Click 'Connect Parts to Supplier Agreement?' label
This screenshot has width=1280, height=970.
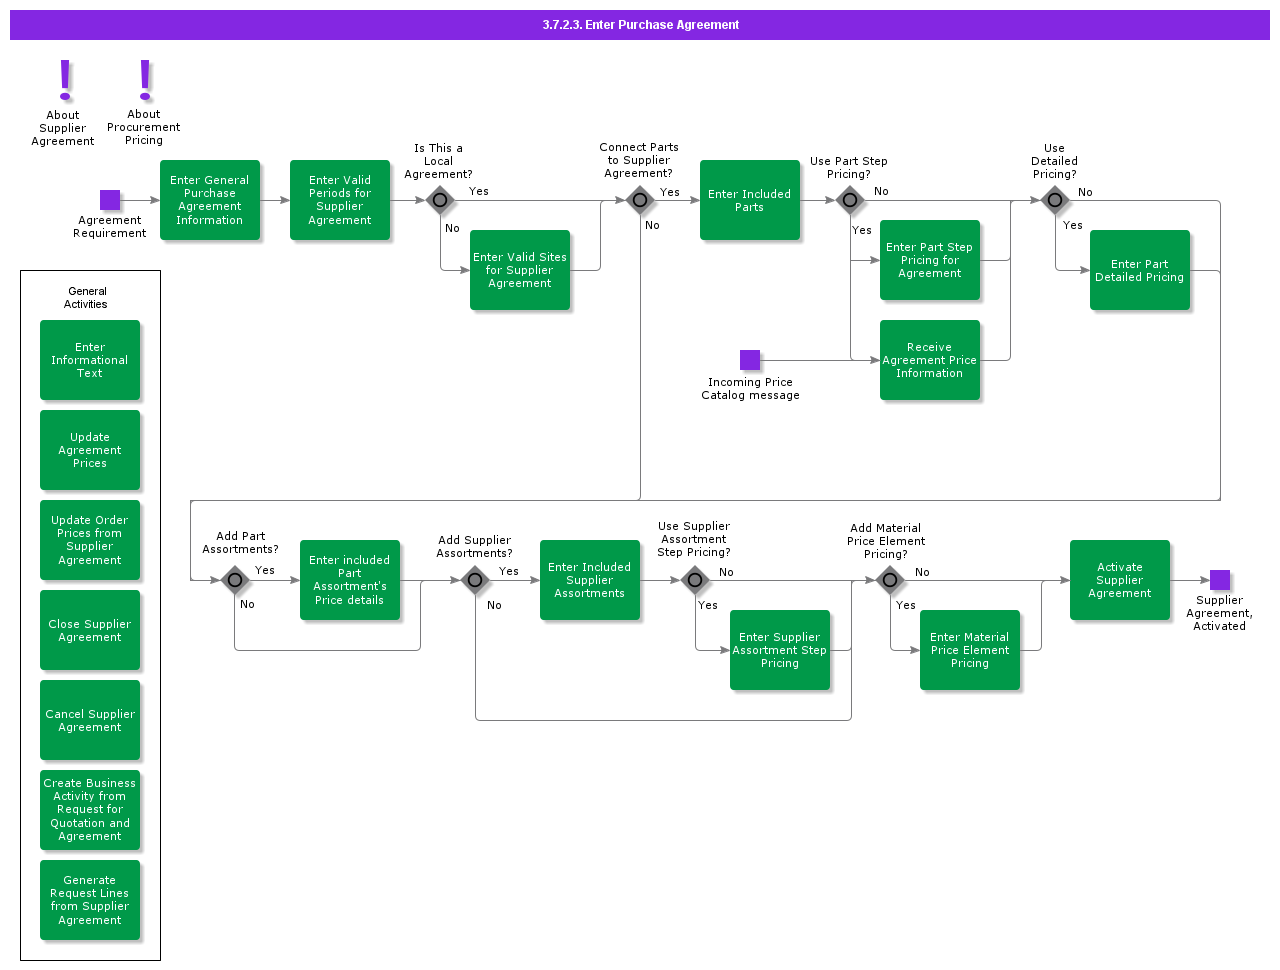coord(639,160)
